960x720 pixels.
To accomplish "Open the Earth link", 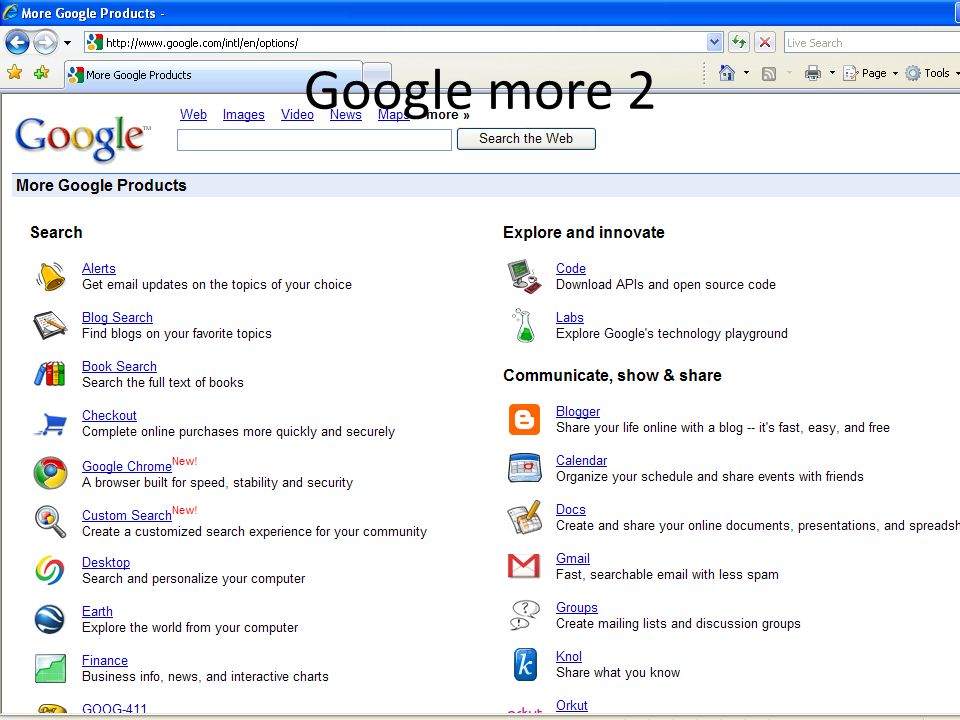I will coord(97,612).
